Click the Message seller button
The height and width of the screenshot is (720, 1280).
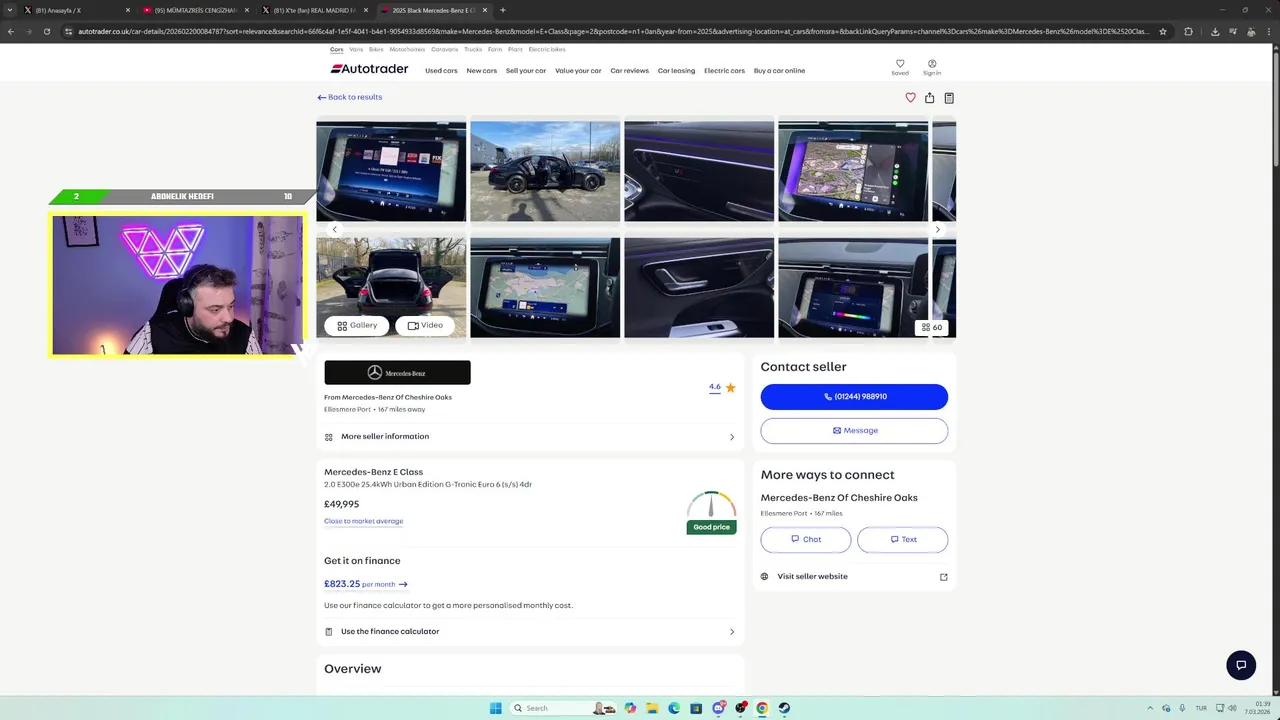tap(854, 431)
